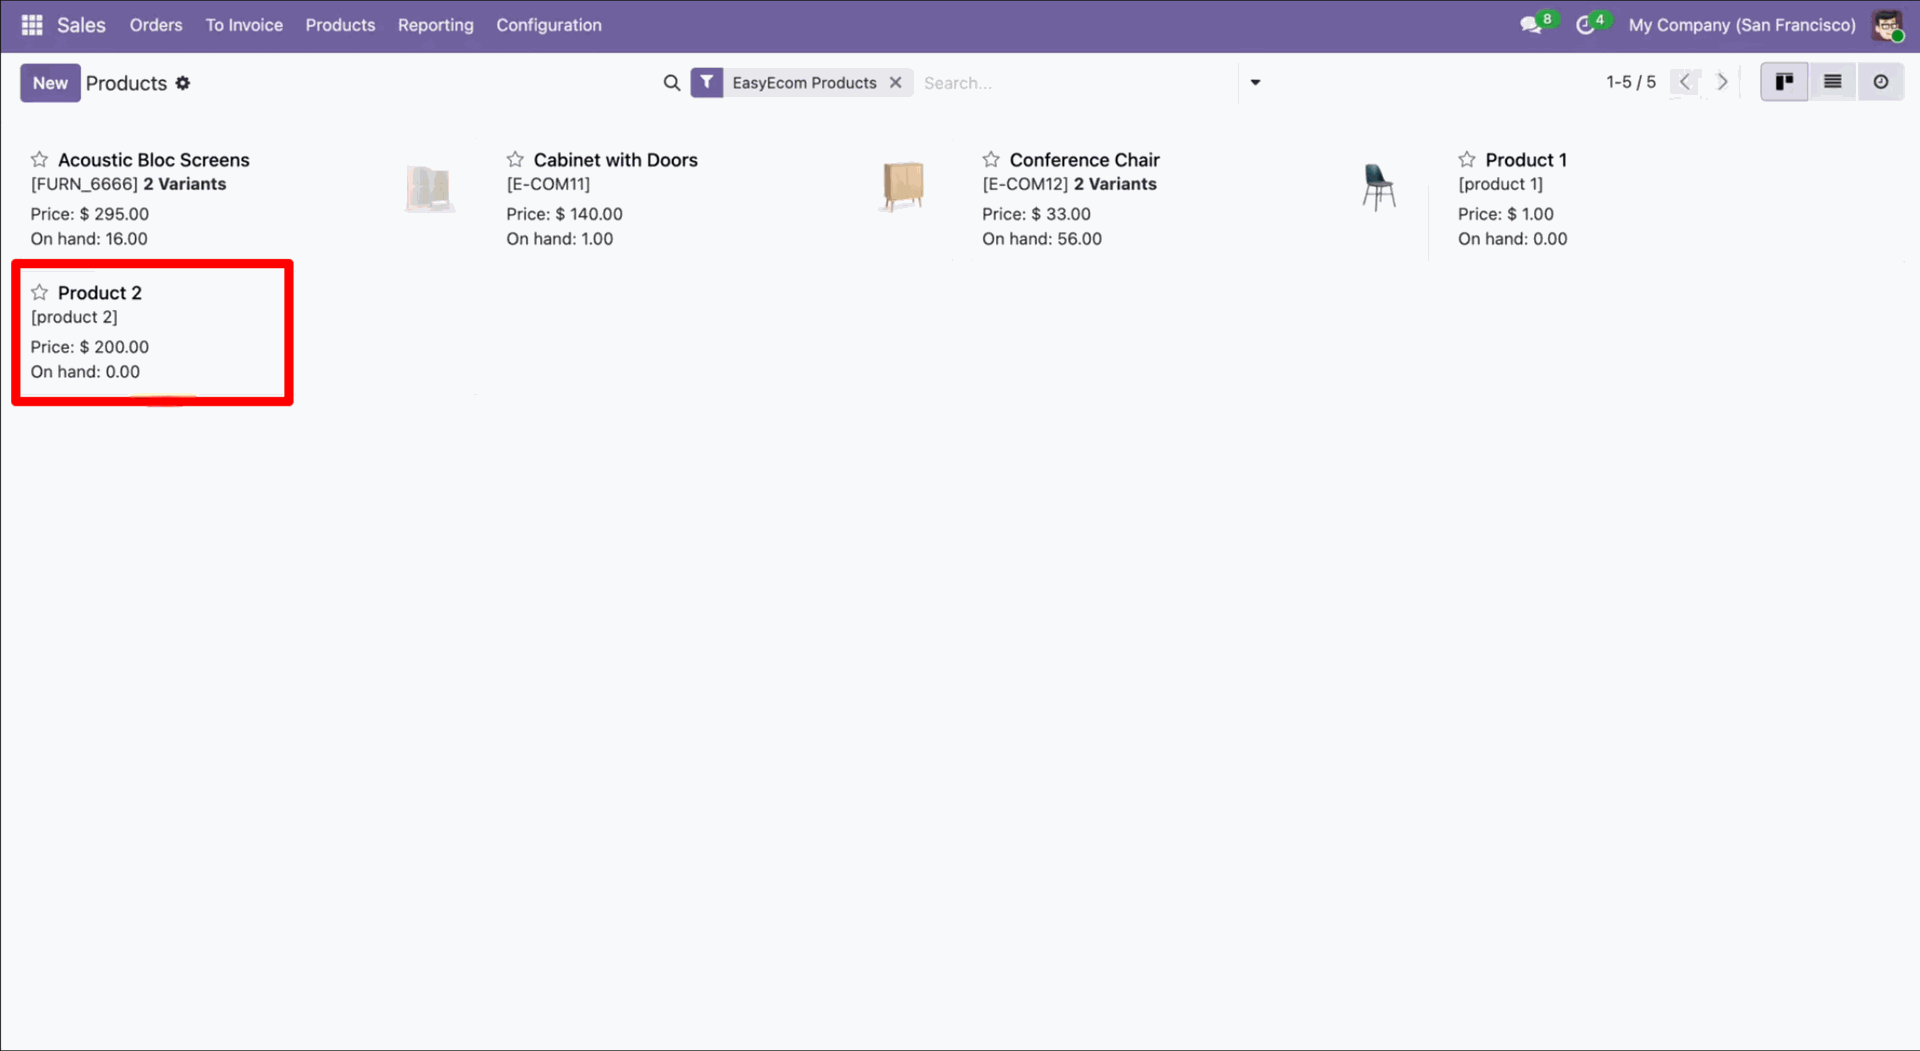Screen dimensions: 1920x1051
Task: Open the user avatar menu
Action: [x=1887, y=26]
